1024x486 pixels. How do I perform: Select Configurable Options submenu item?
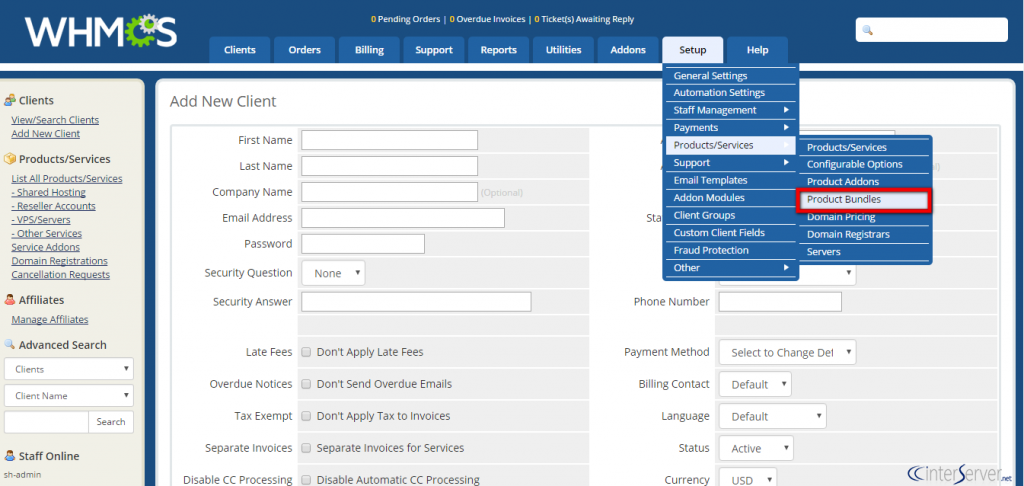865,165
